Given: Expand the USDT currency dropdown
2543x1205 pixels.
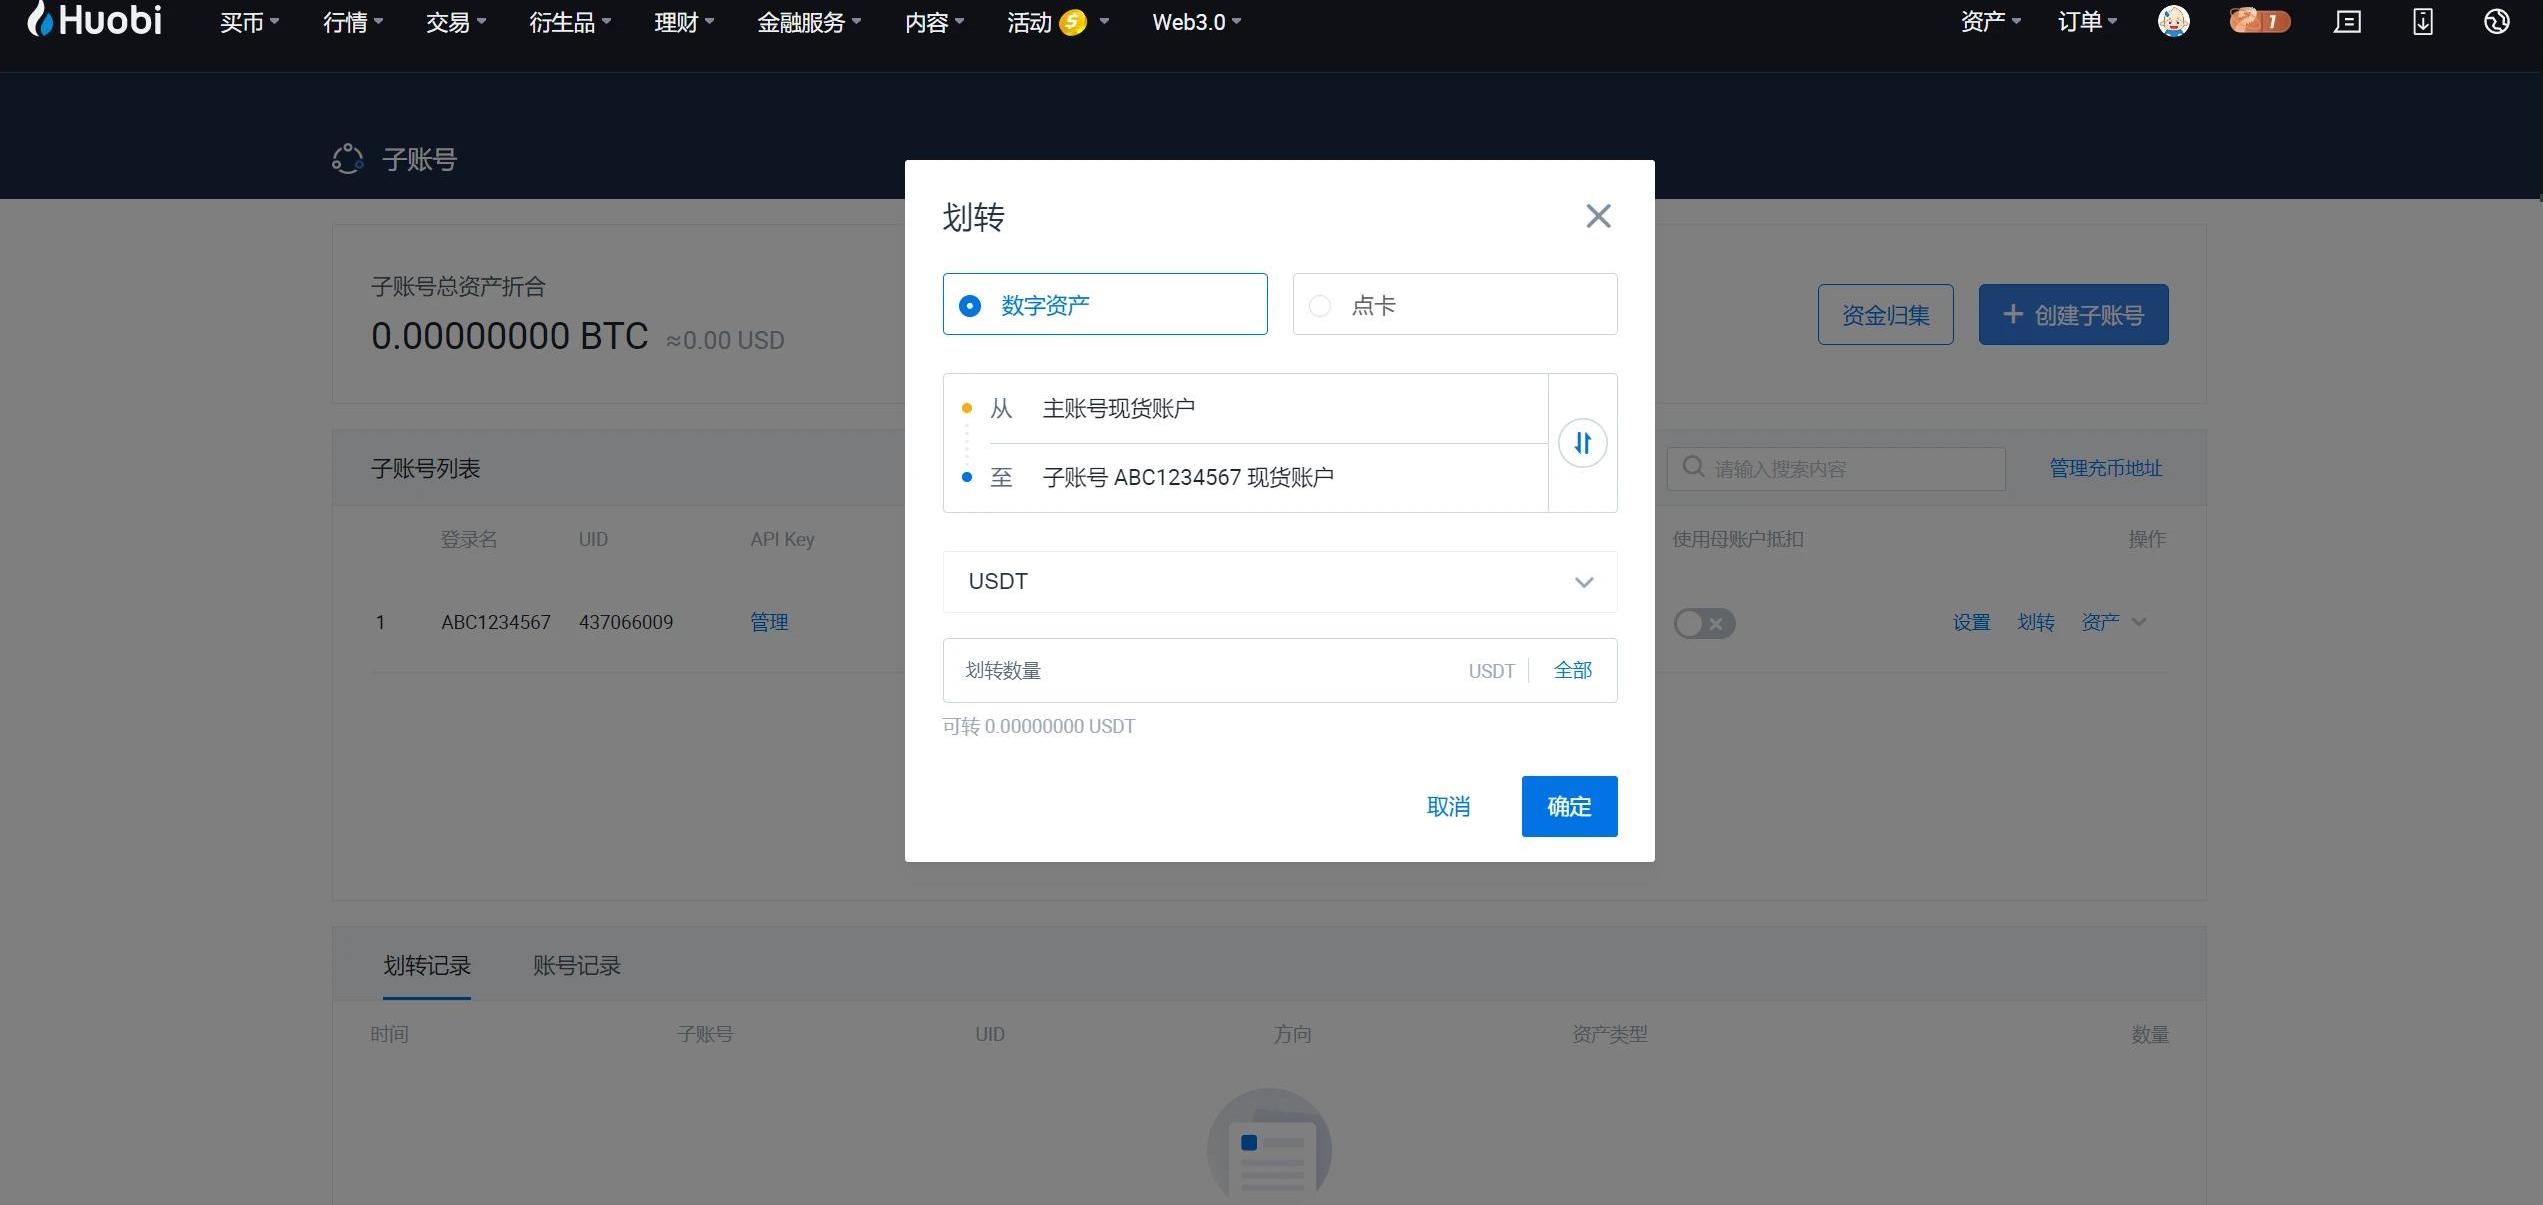Looking at the screenshot, I should (x=1279, y=582).
